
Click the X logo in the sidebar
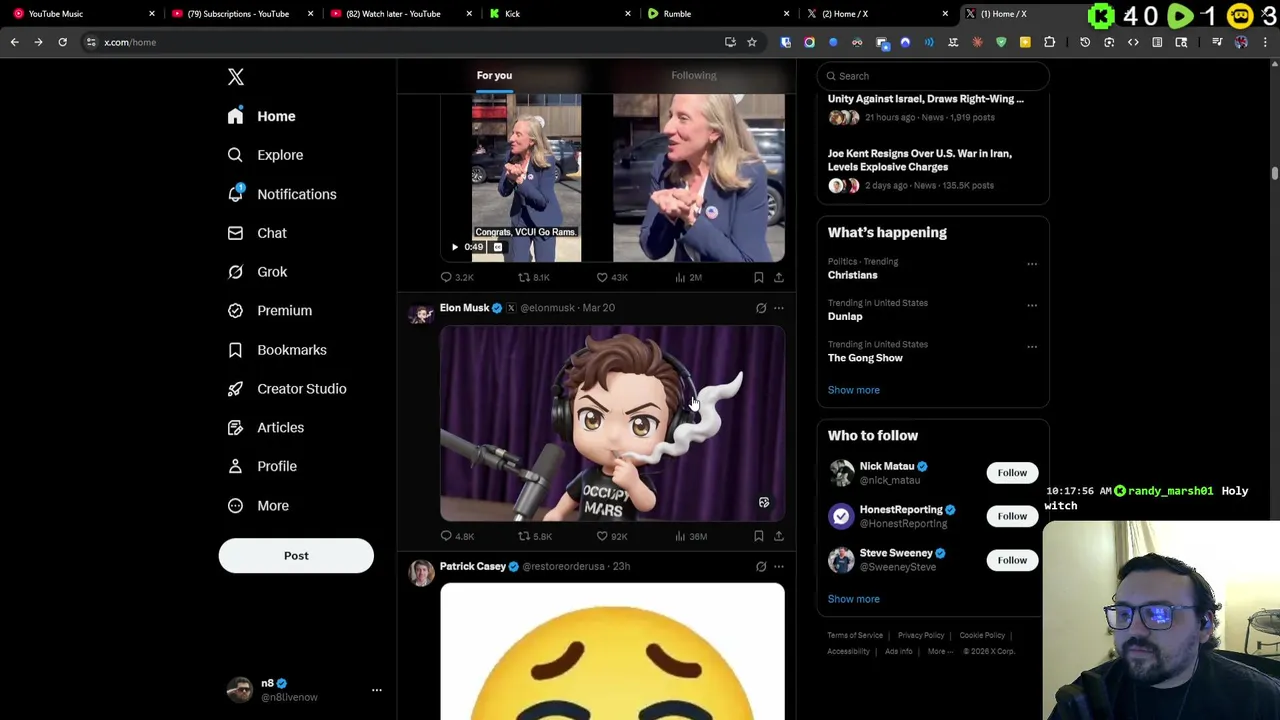click(236, 77)
